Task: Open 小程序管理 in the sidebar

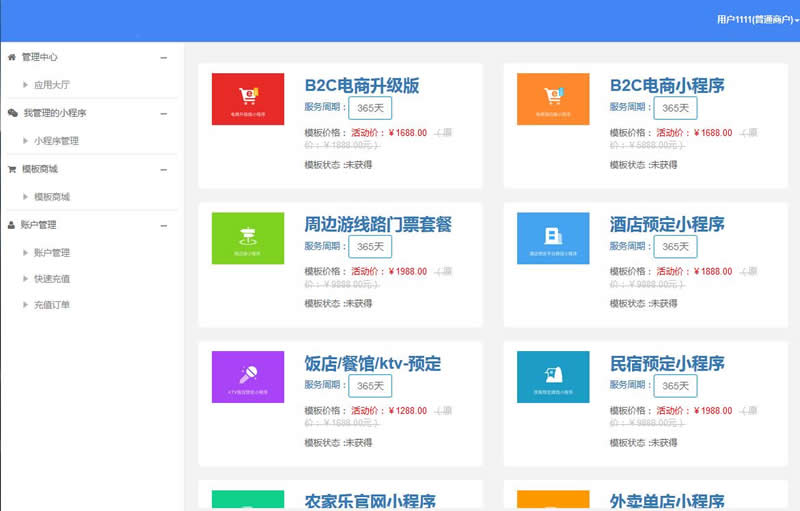Action: coord(56,141)
